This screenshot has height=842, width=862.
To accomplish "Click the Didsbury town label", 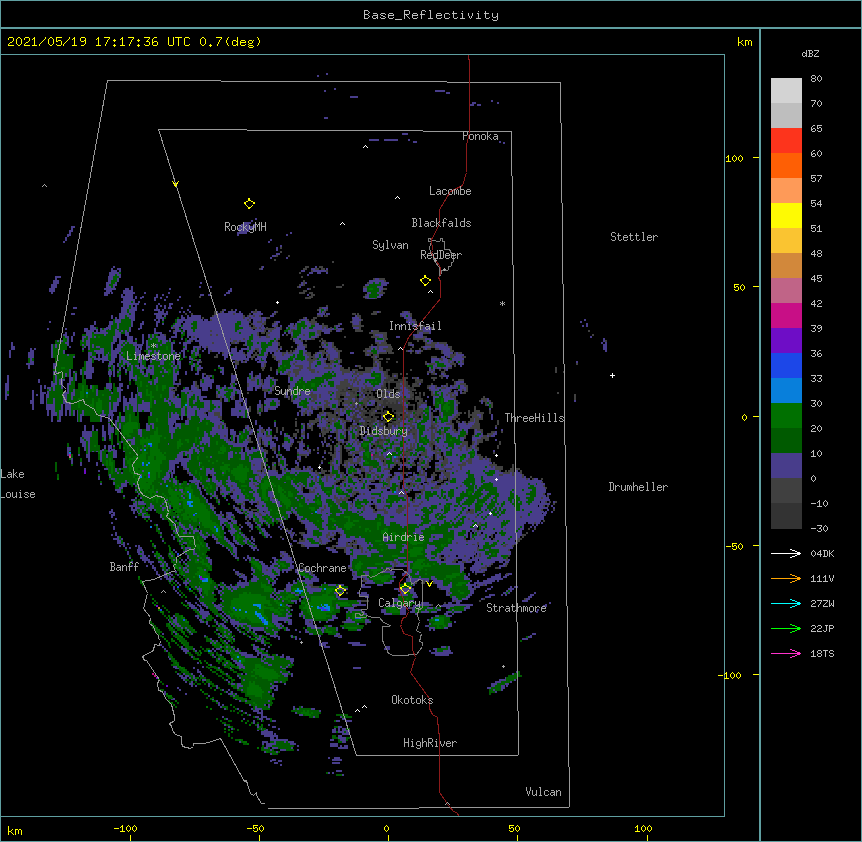I will click(x=384, y=431).
